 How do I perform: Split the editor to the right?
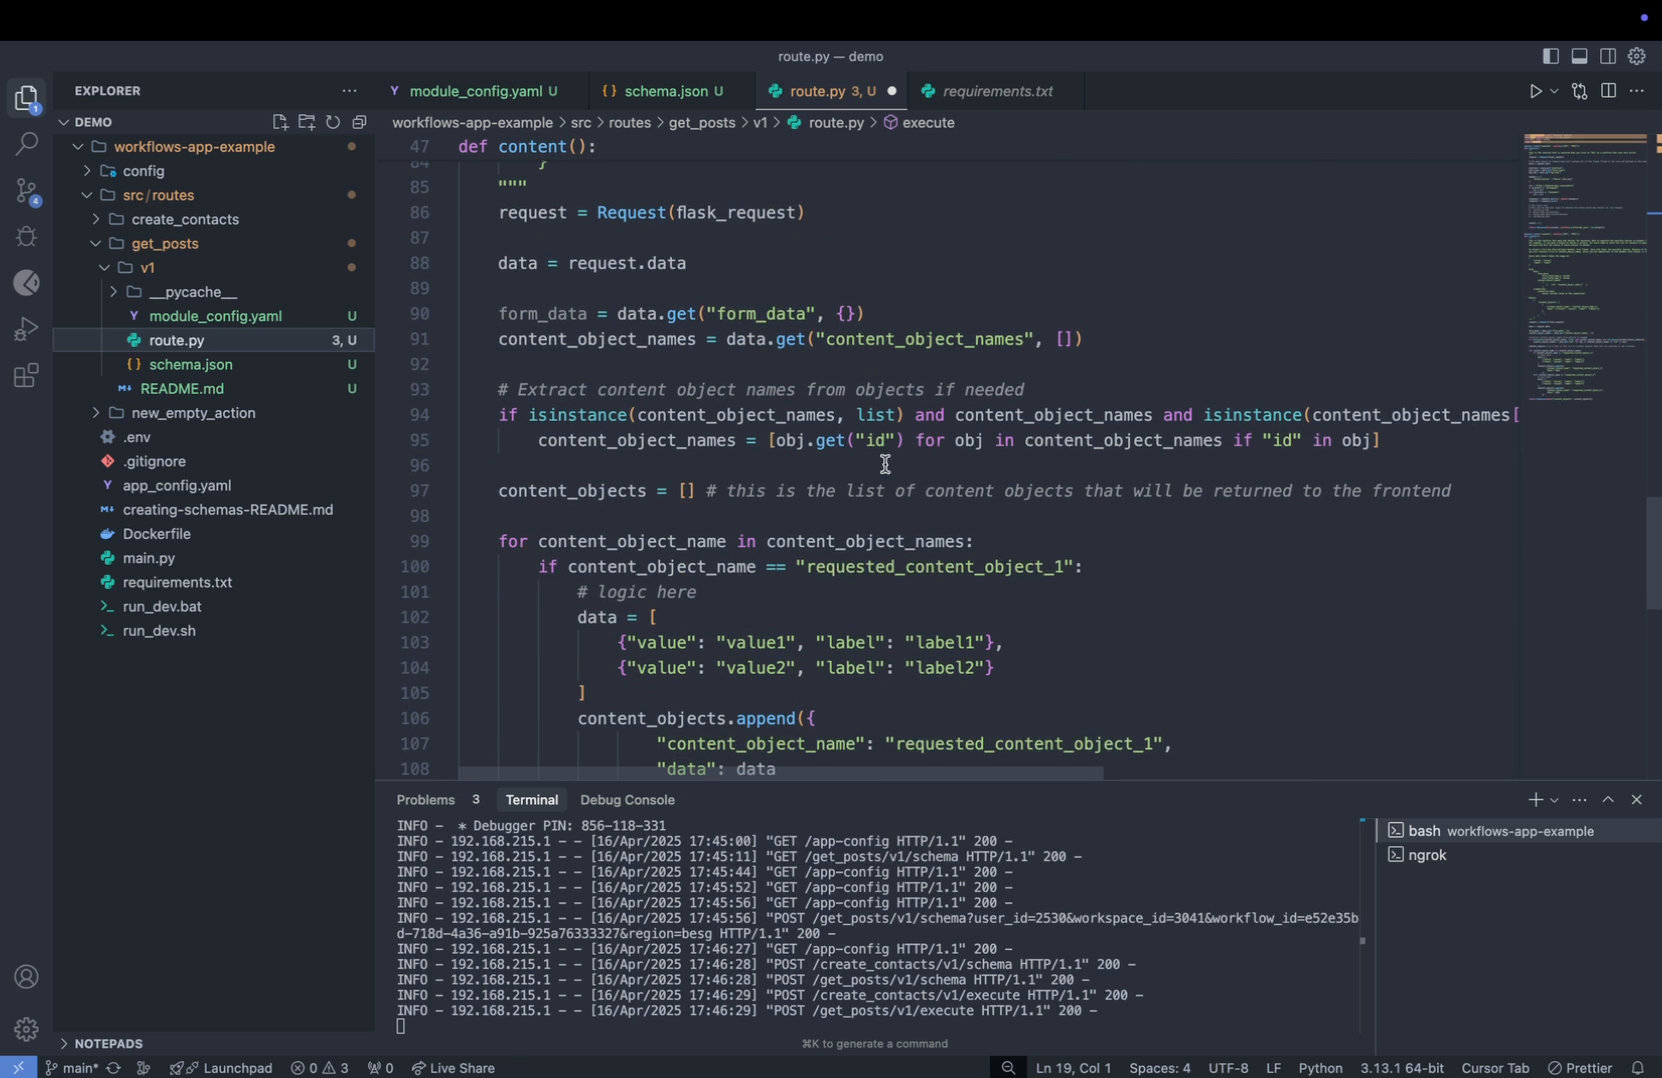point(1608,91)
